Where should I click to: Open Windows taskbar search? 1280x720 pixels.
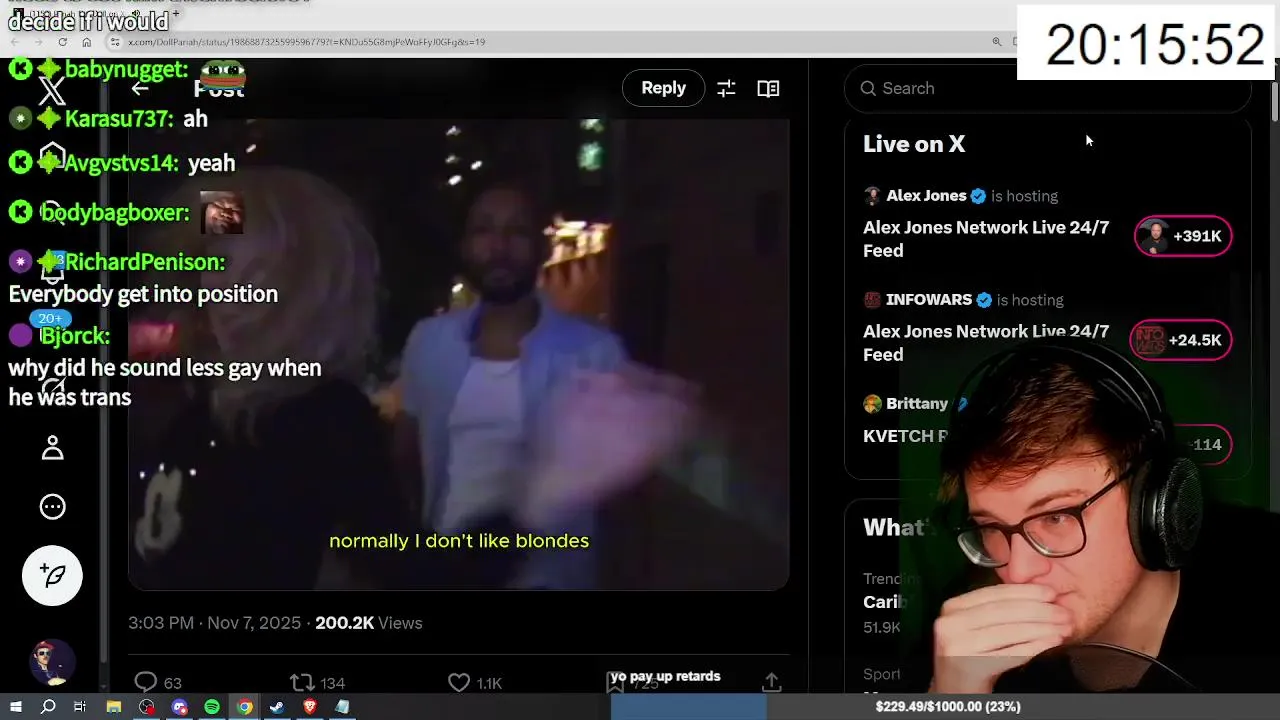click(x=48, y=707)
